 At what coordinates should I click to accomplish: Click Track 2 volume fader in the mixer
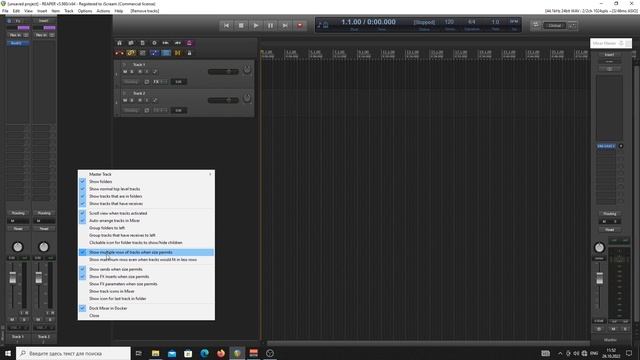[38, 278]
